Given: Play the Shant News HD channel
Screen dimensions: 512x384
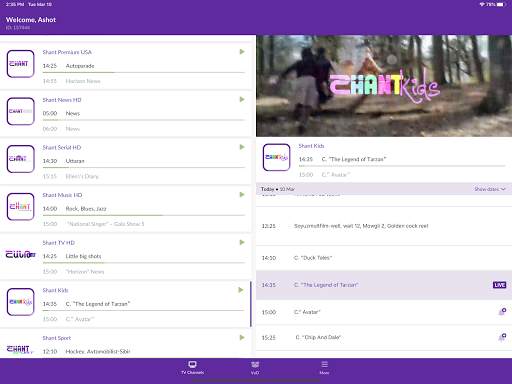Looking at the screenshot, I should pos(242,99).
